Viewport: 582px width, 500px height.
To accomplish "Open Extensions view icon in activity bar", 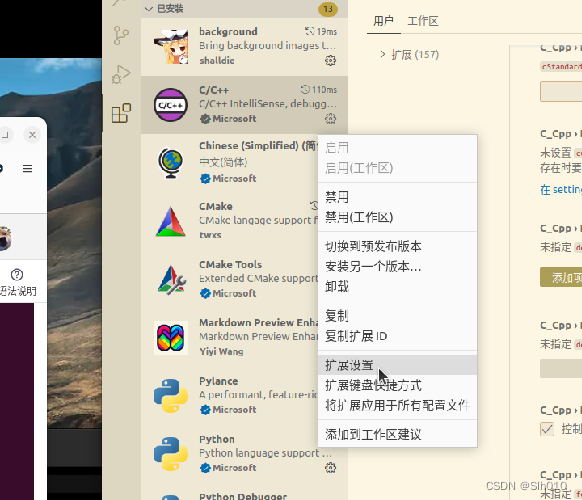I will [x=121, y=113].
